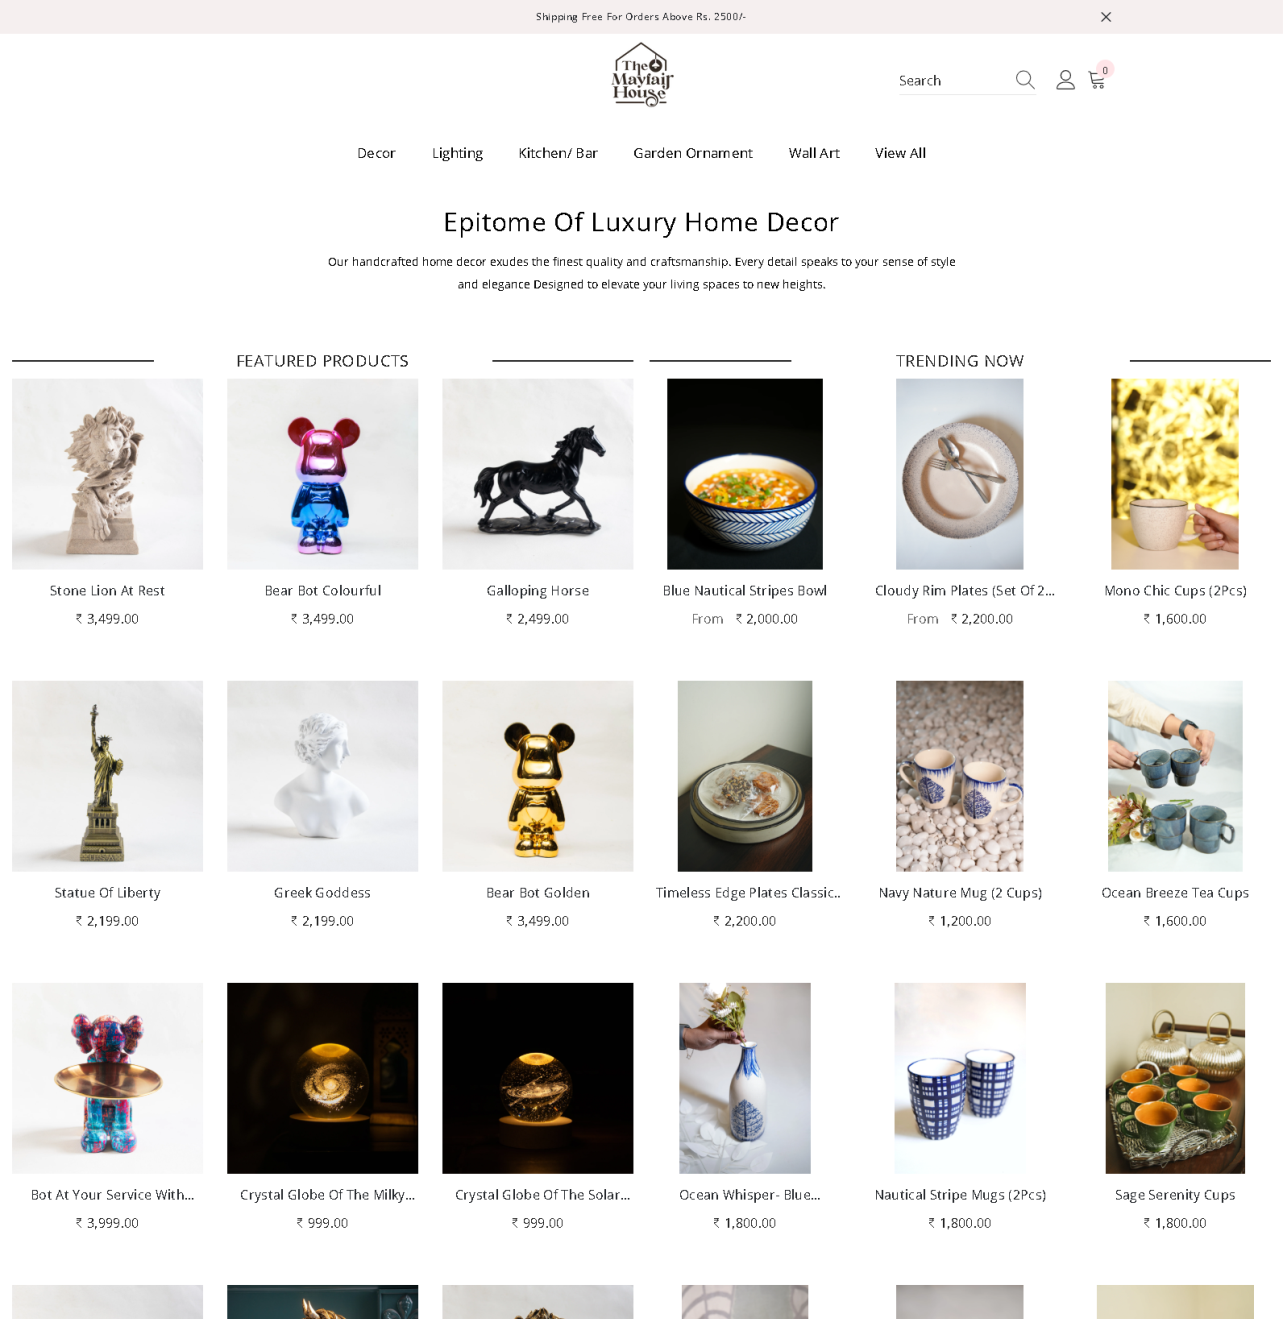Open Navy Nature Mug product image

click(x=960, y=776)
